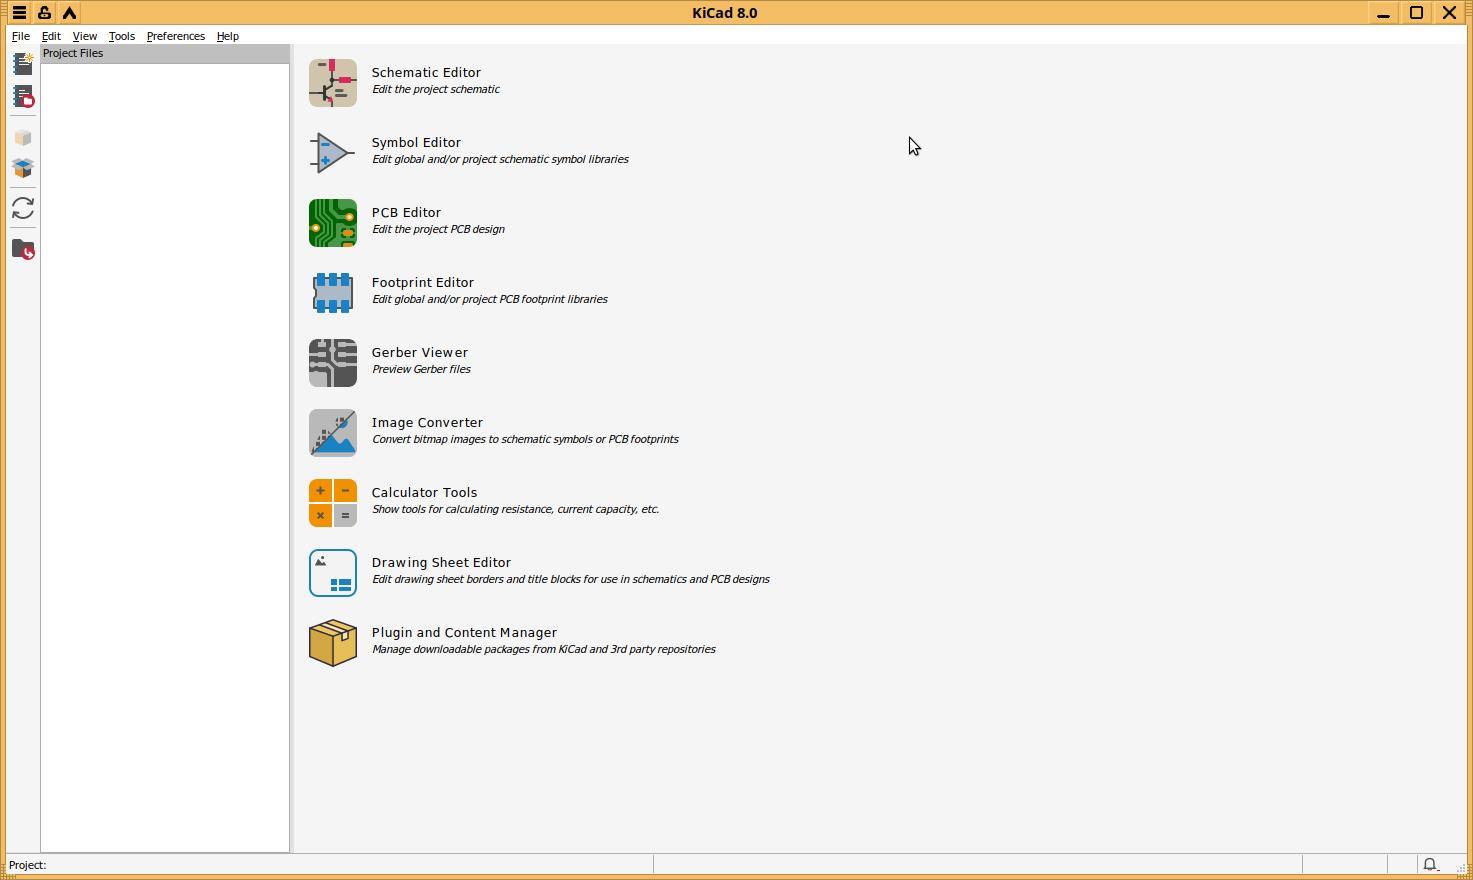Launch the PCB Editor icon
The width and height of the screenshot is (1473, 880).
(x=333, y=223)
